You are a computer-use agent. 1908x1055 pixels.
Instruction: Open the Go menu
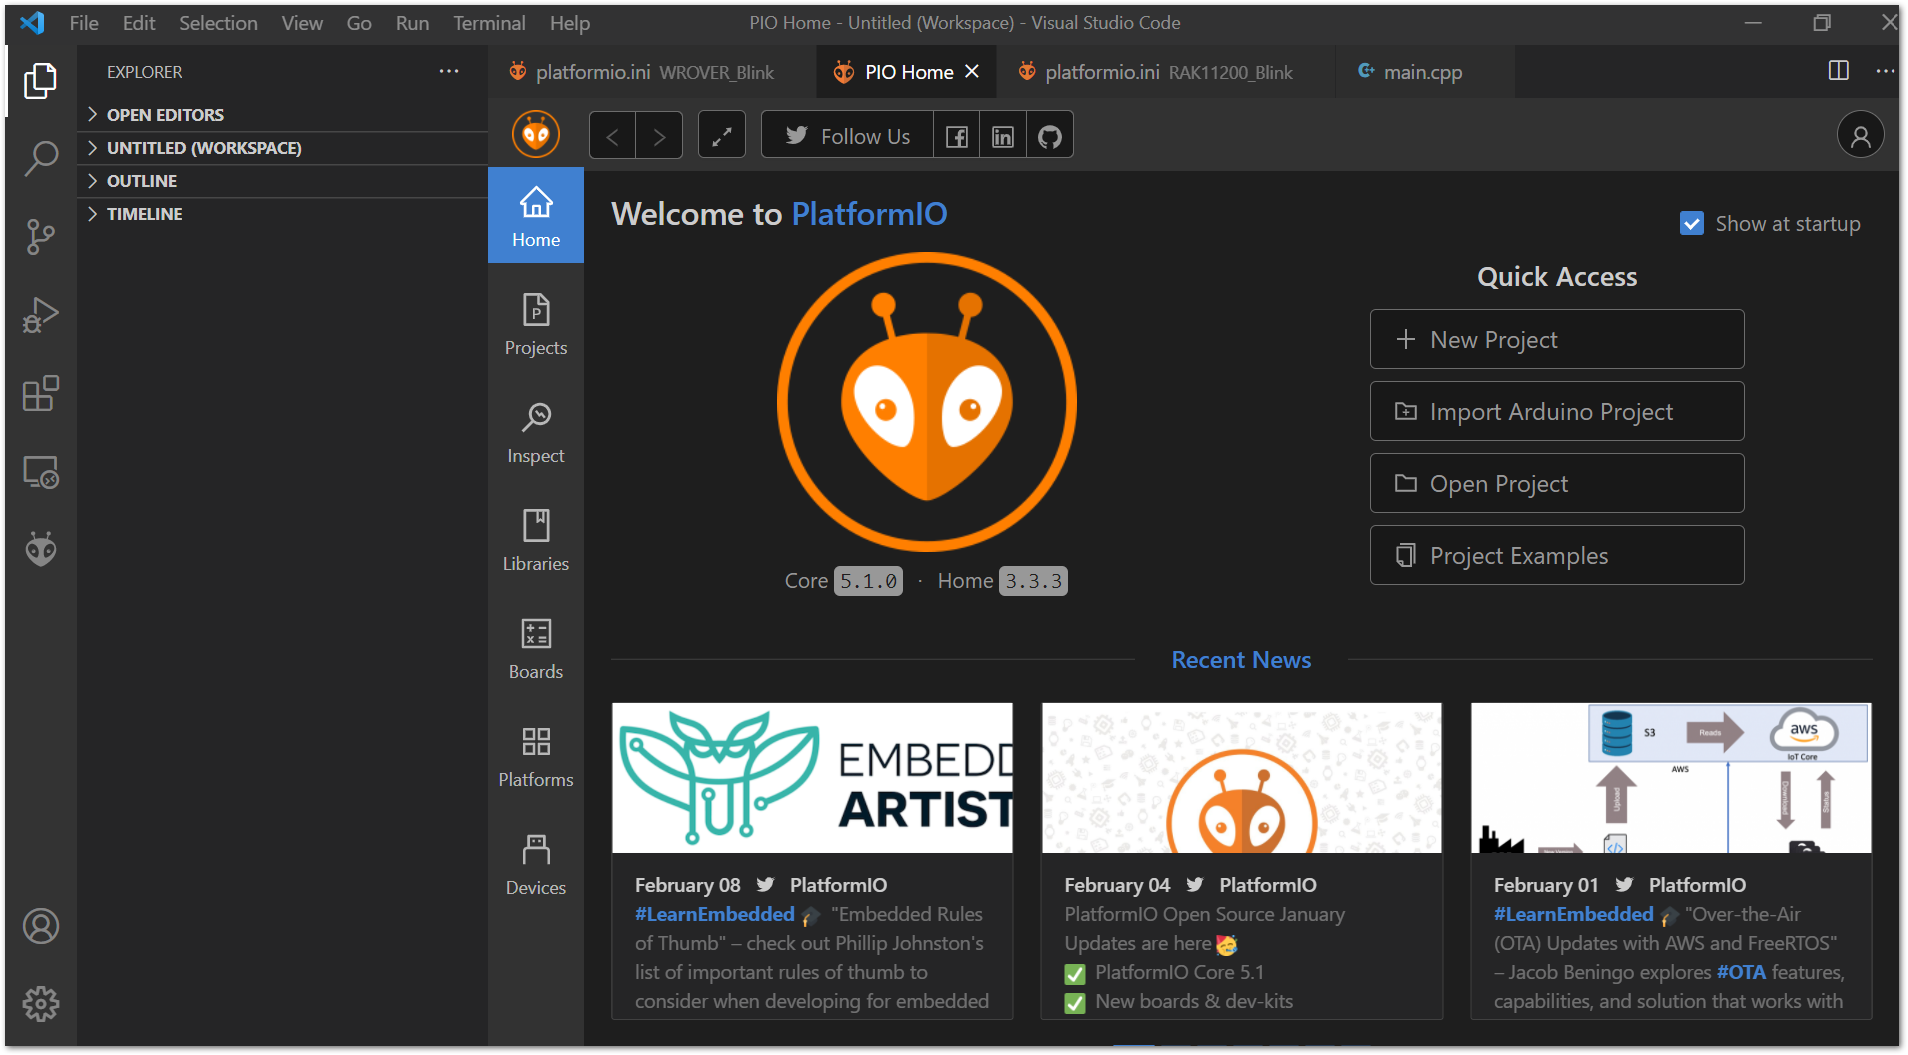pos(358,22)
